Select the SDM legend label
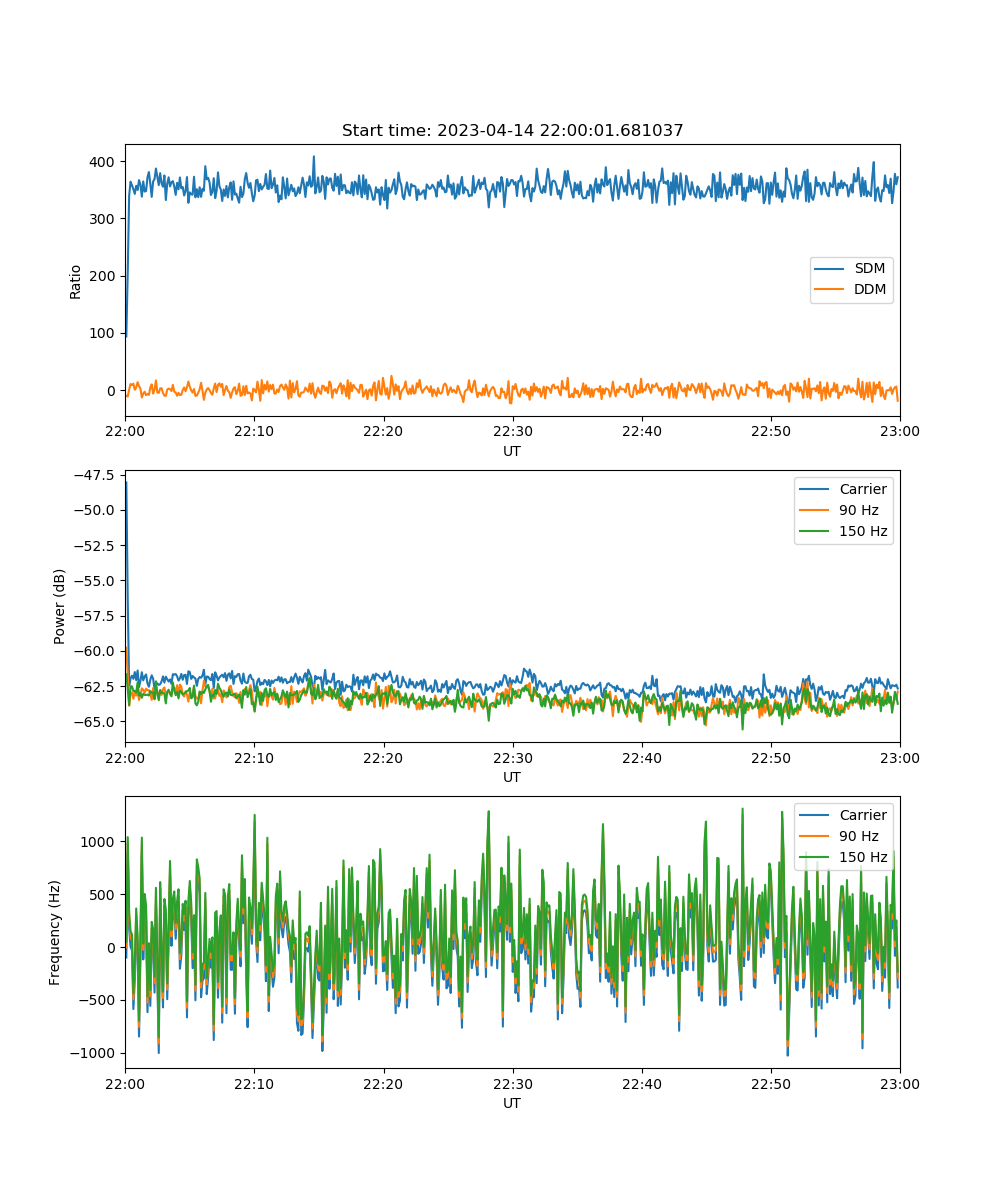The width and height of the screenshot is (1000, 1200). tap(870, 269)
